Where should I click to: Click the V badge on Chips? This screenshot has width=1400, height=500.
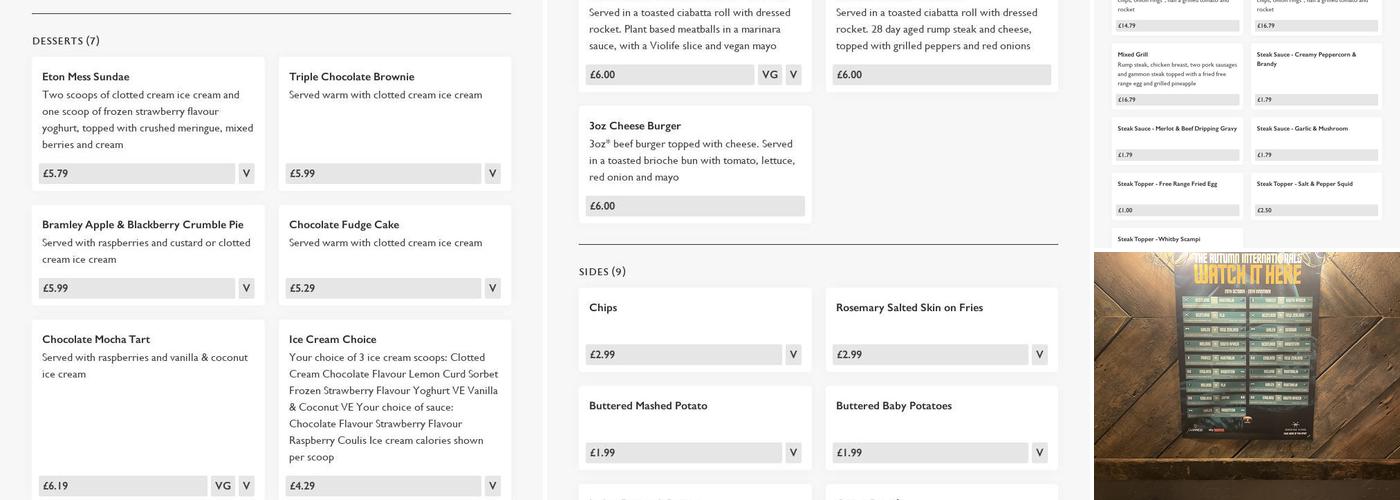click(793, 355)
